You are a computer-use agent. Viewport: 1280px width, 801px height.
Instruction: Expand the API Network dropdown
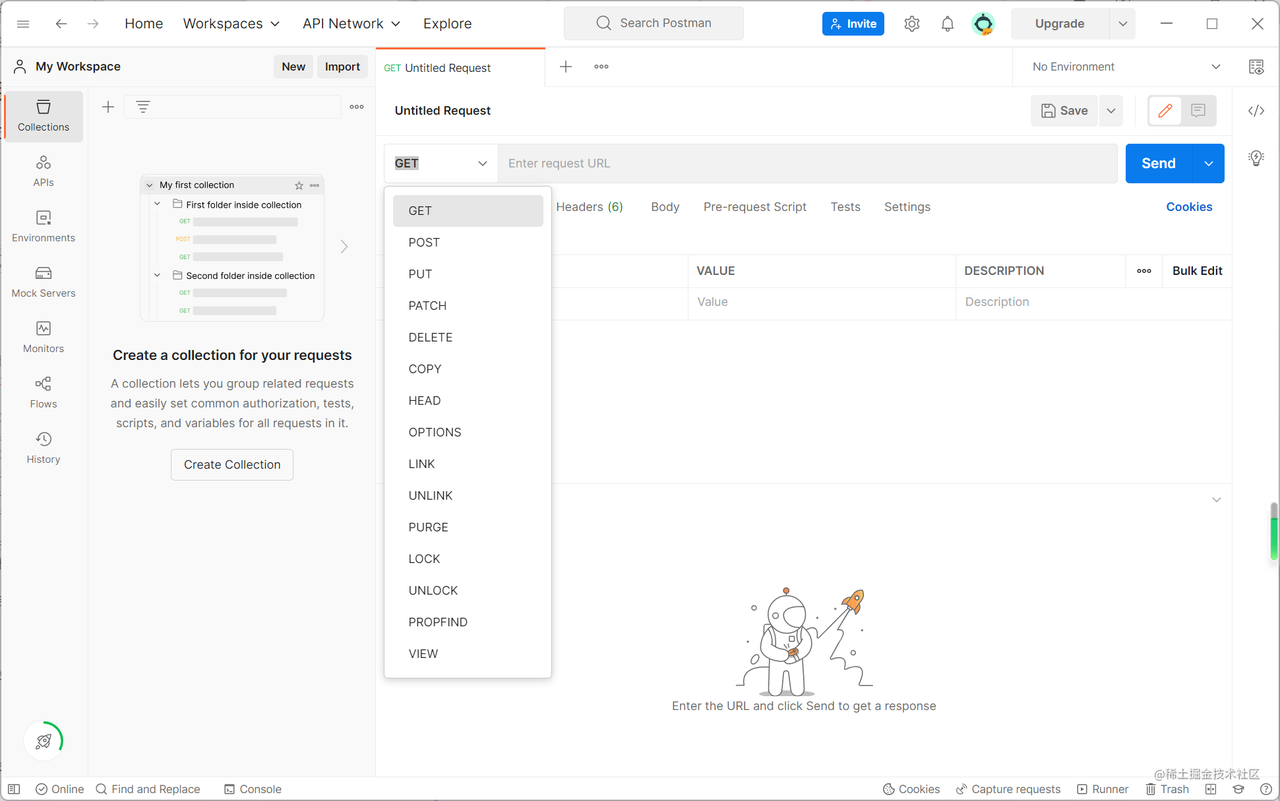[352, 24]
